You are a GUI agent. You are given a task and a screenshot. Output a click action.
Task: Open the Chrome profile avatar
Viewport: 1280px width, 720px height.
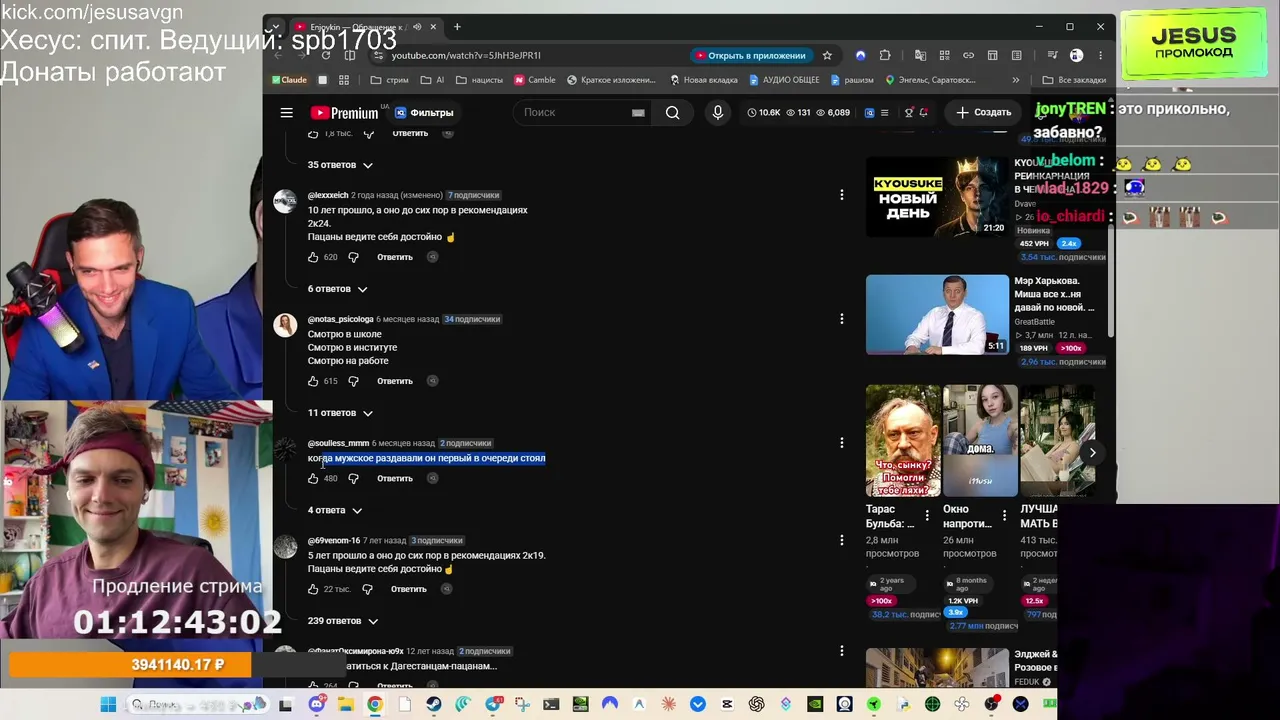click(1076, 56)
